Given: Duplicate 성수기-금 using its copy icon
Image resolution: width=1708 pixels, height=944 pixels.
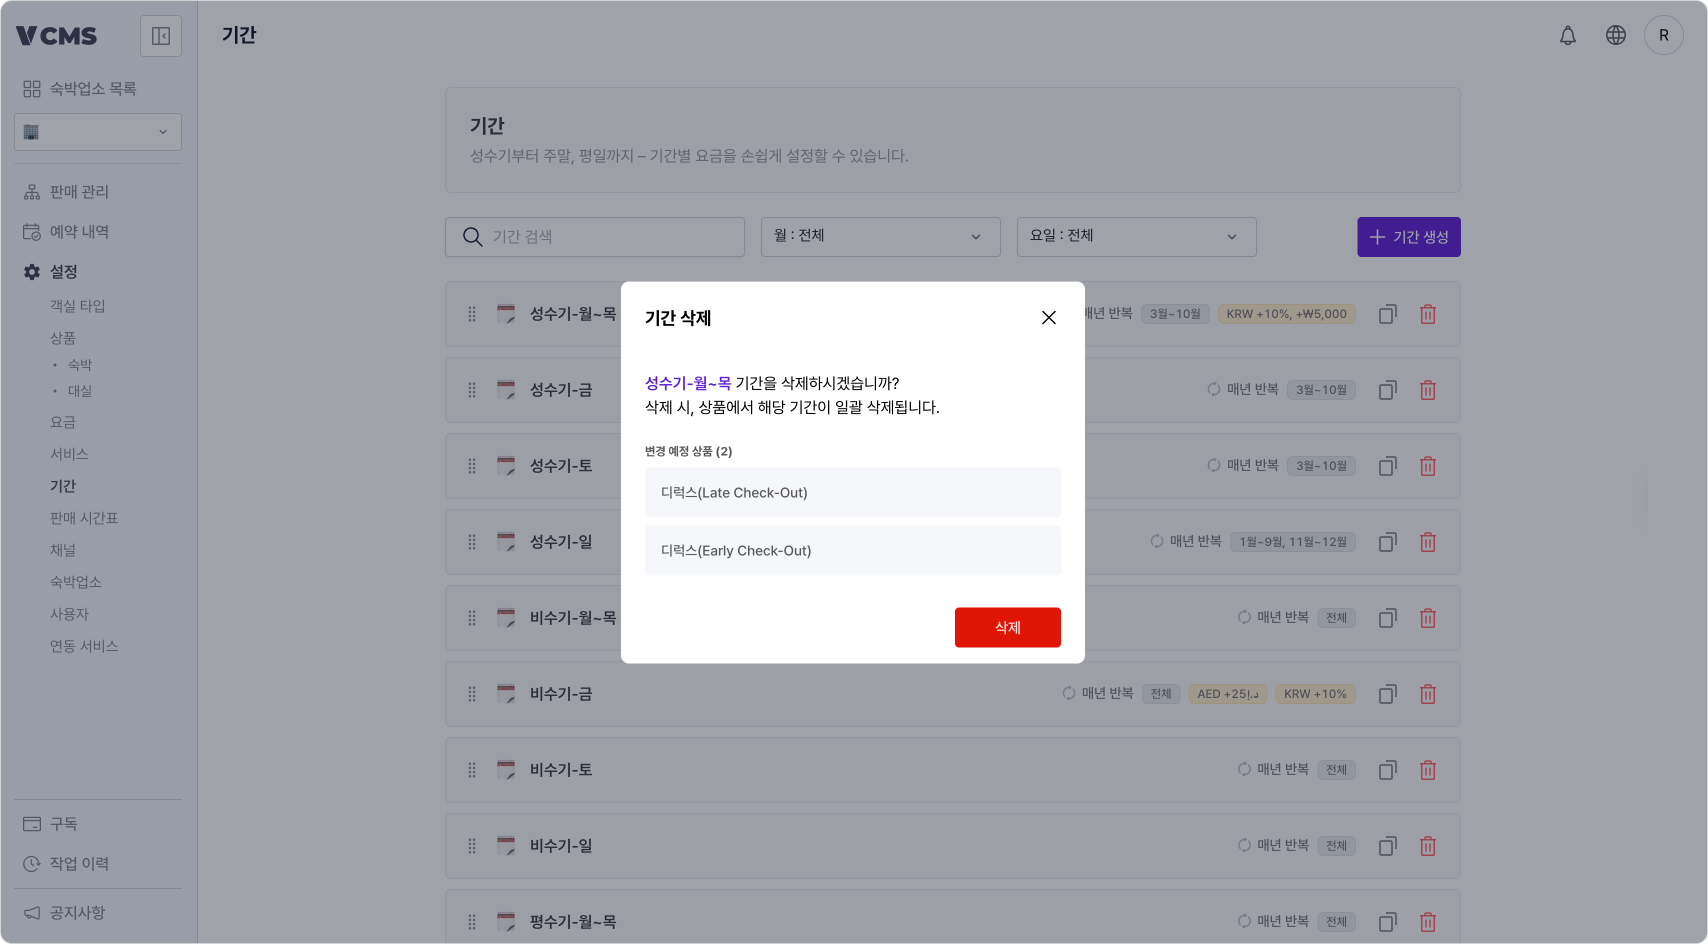Looking at the screenshot, I should pos(1387,390).
